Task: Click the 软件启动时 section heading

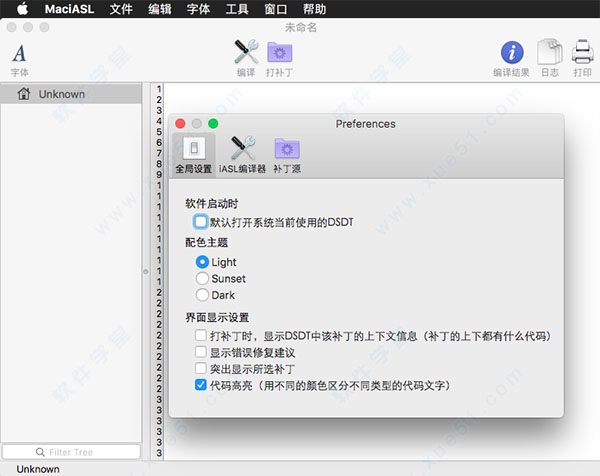Action: (212, 204)
